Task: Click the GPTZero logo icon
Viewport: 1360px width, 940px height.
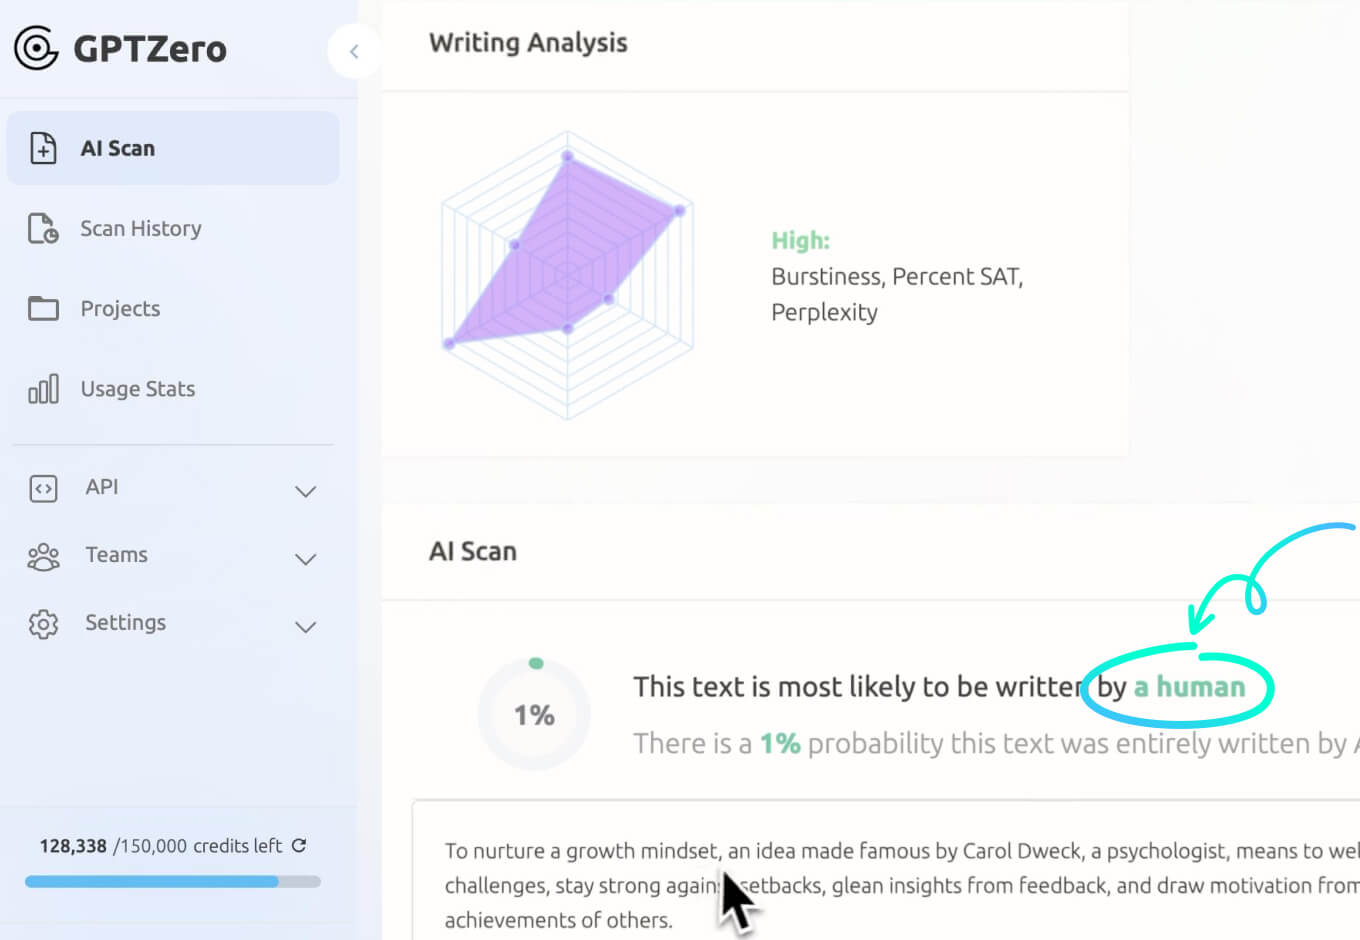Action: 36,48
